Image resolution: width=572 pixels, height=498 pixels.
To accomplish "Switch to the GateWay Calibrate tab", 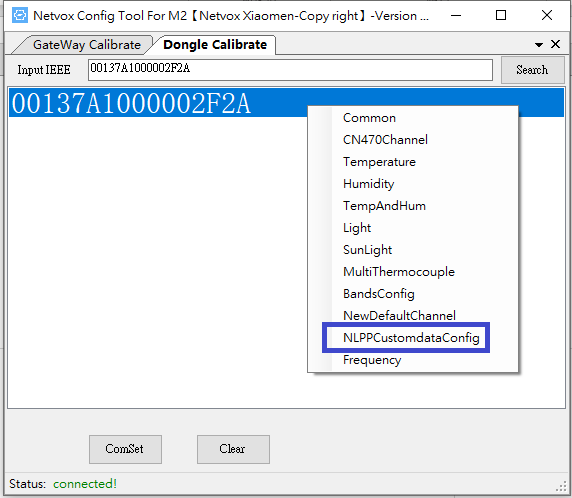I will (x=86, y=45).
